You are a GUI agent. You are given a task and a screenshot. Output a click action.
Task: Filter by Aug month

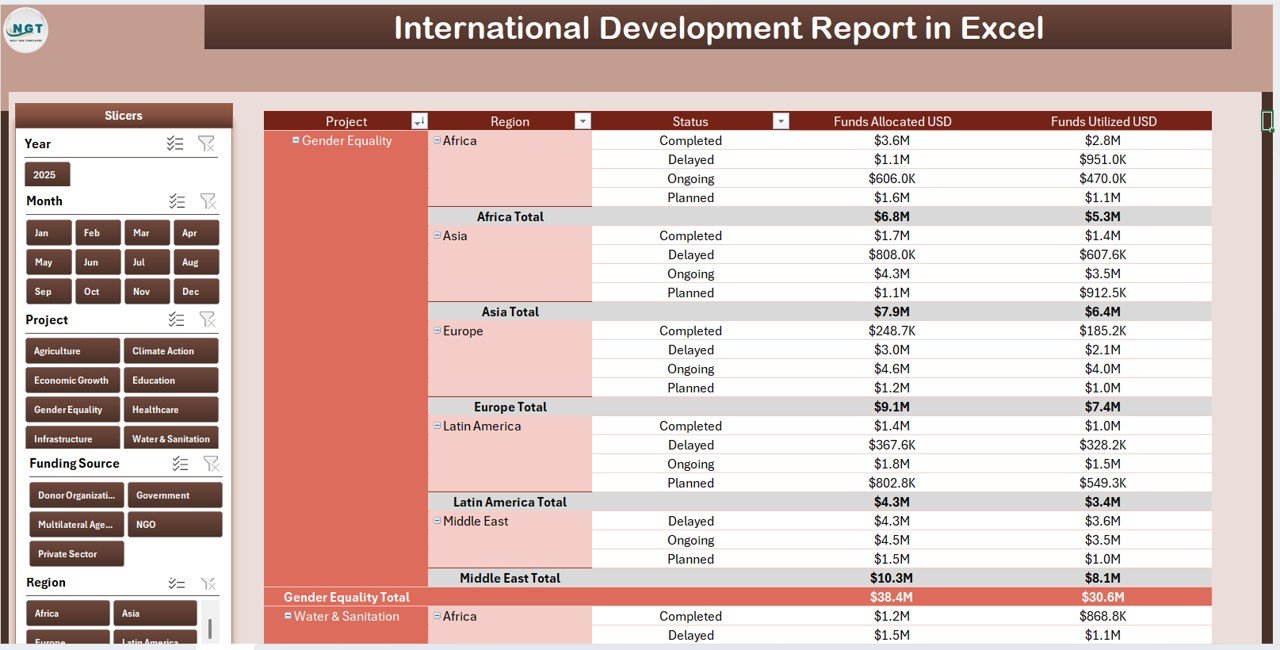click(x=196, y=262)
